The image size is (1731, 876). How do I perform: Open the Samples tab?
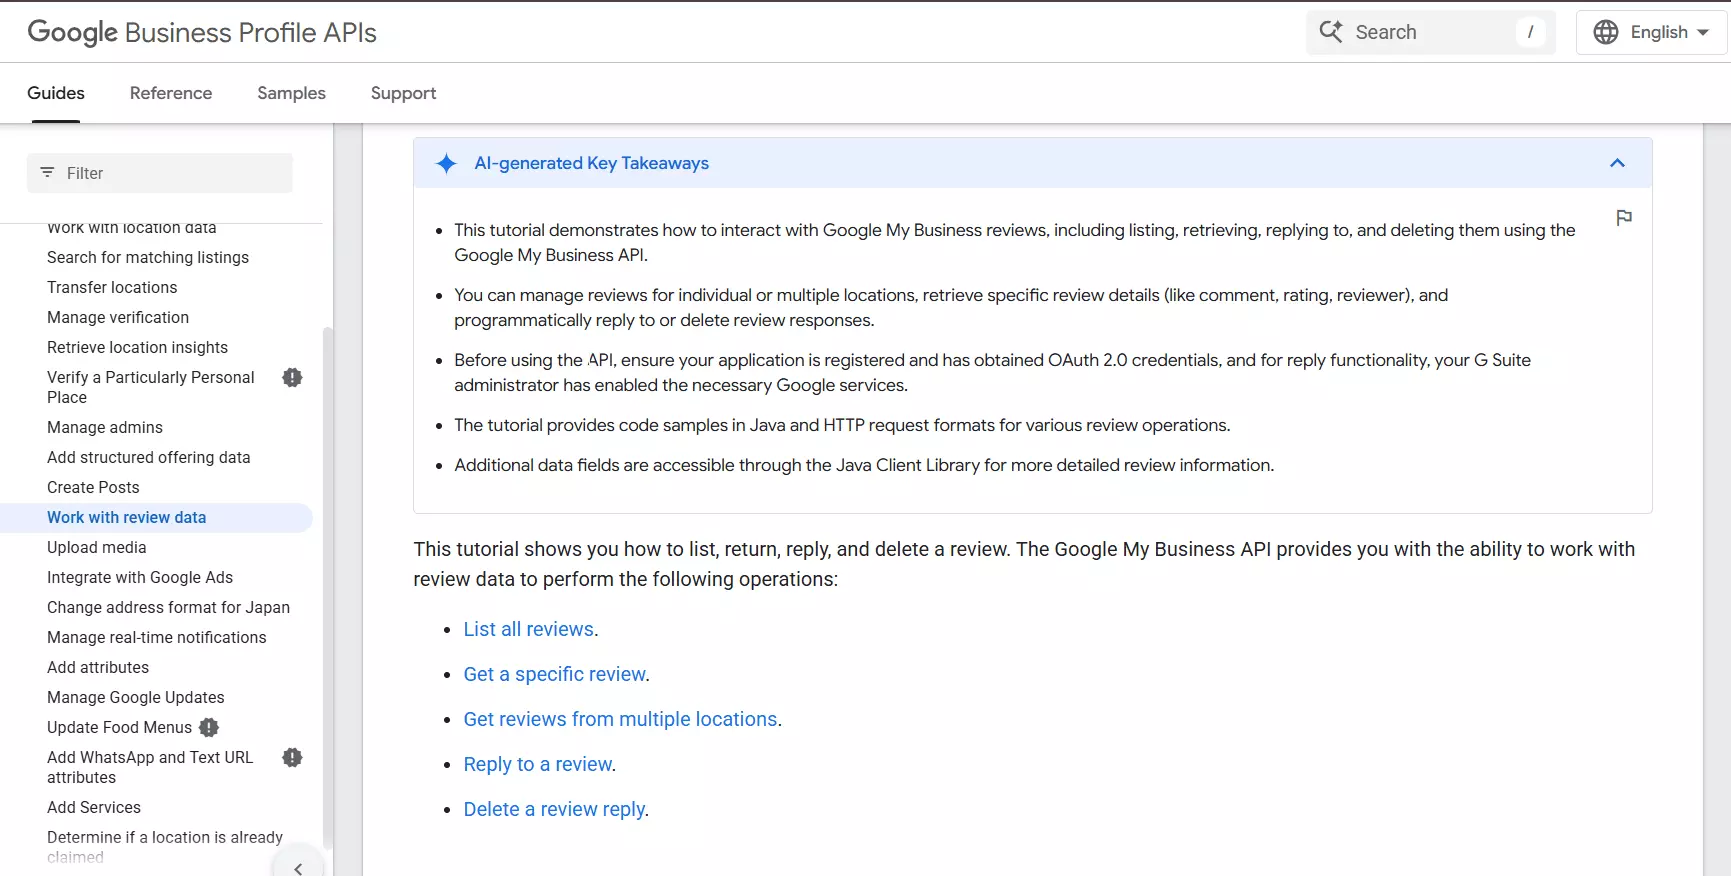tap(291, 93)
